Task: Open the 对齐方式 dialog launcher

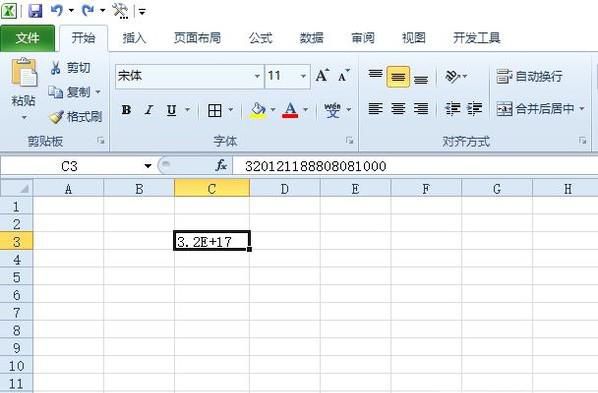Action: (582, 141)
